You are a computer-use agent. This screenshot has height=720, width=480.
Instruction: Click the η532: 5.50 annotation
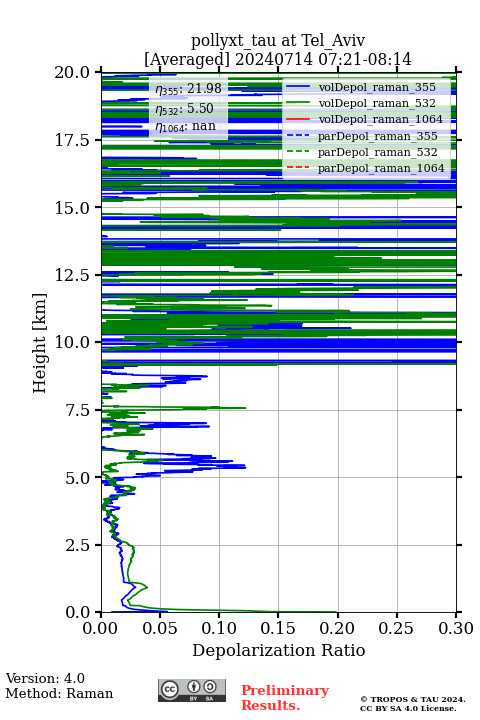[184, 109]
